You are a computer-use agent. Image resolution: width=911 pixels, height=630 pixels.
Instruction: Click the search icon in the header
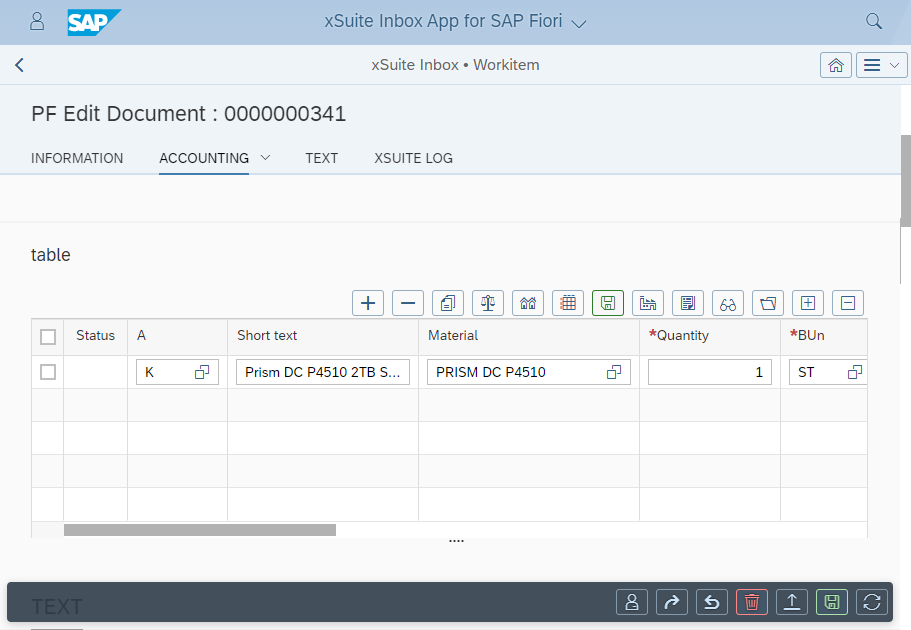pyautogui.click(x=873, y=20)
